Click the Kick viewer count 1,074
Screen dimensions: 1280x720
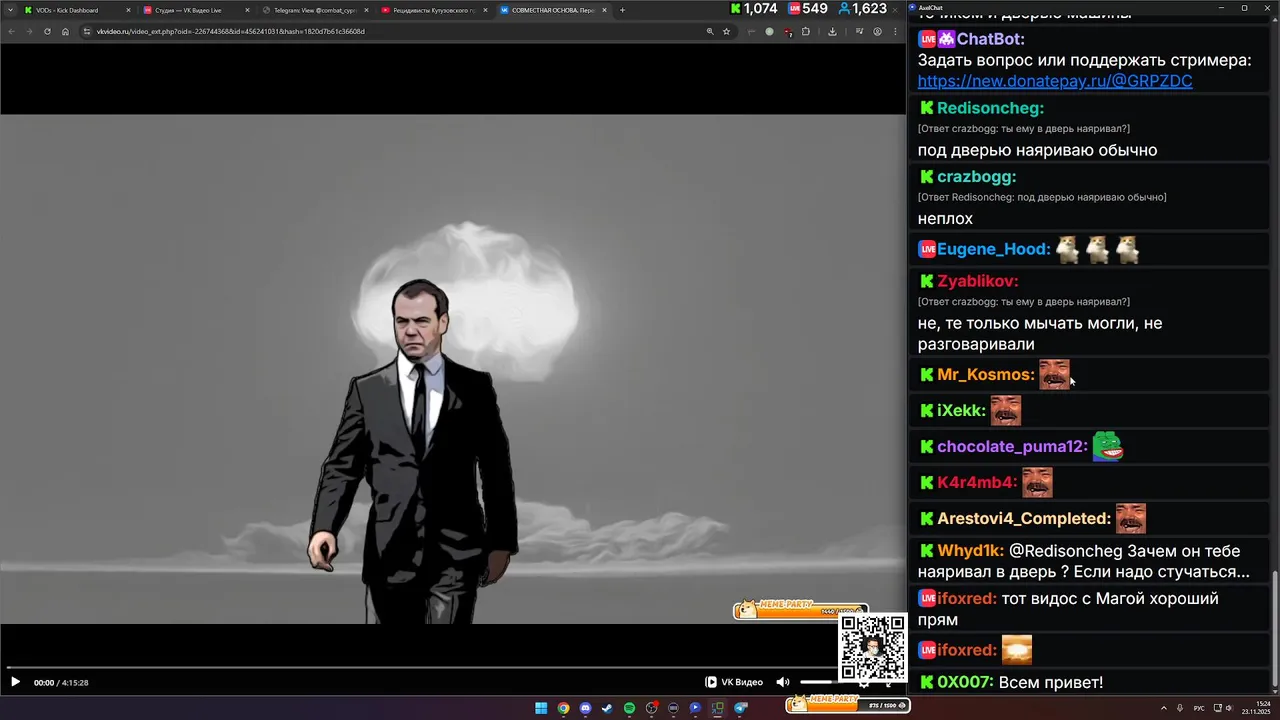[753, 9]
